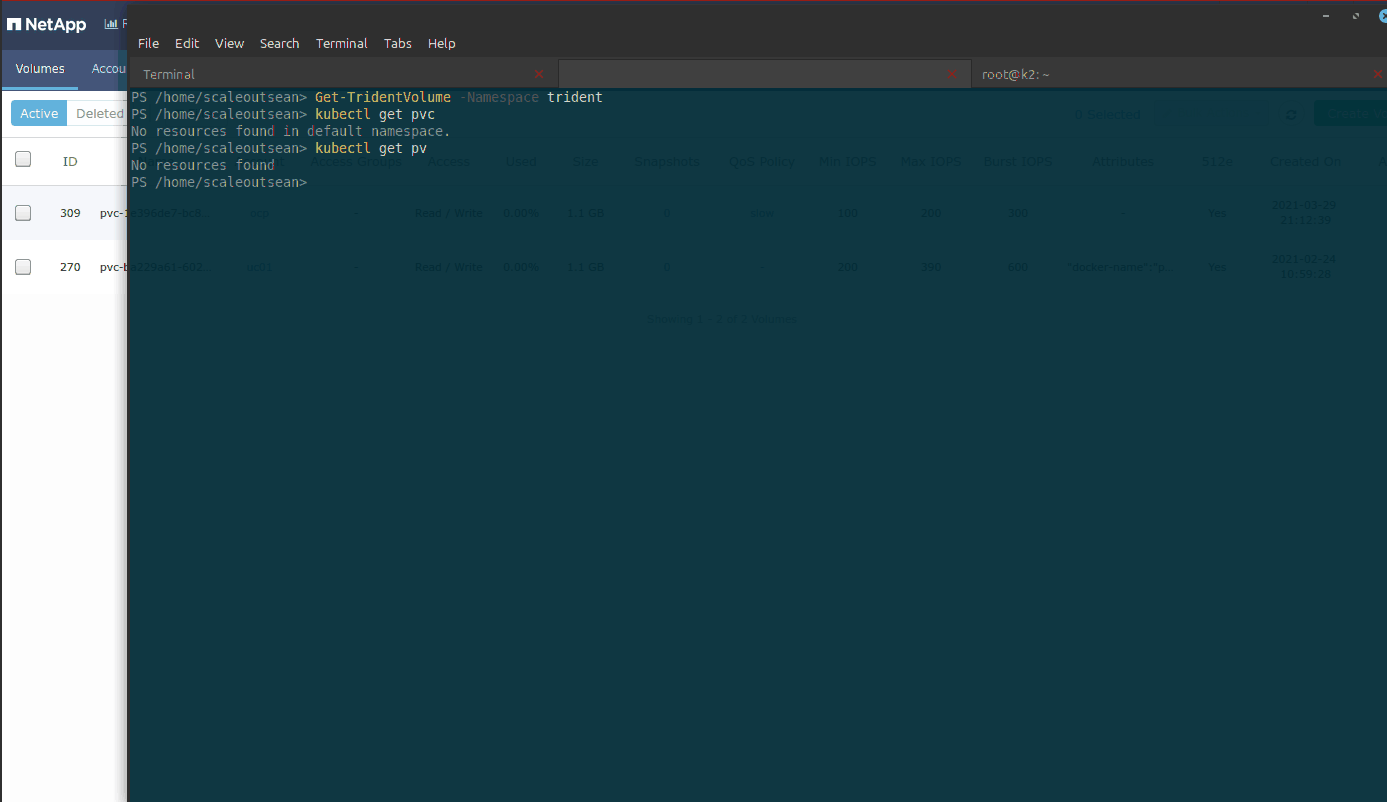Screen dimensions: 1387x802
Task: Click volume ID '309' in the table
Action: [70, 213]
